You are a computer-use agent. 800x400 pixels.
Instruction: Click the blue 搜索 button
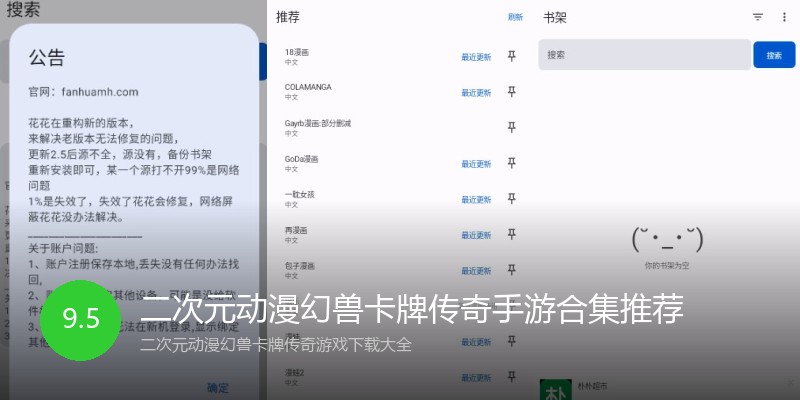coord(774,55)
